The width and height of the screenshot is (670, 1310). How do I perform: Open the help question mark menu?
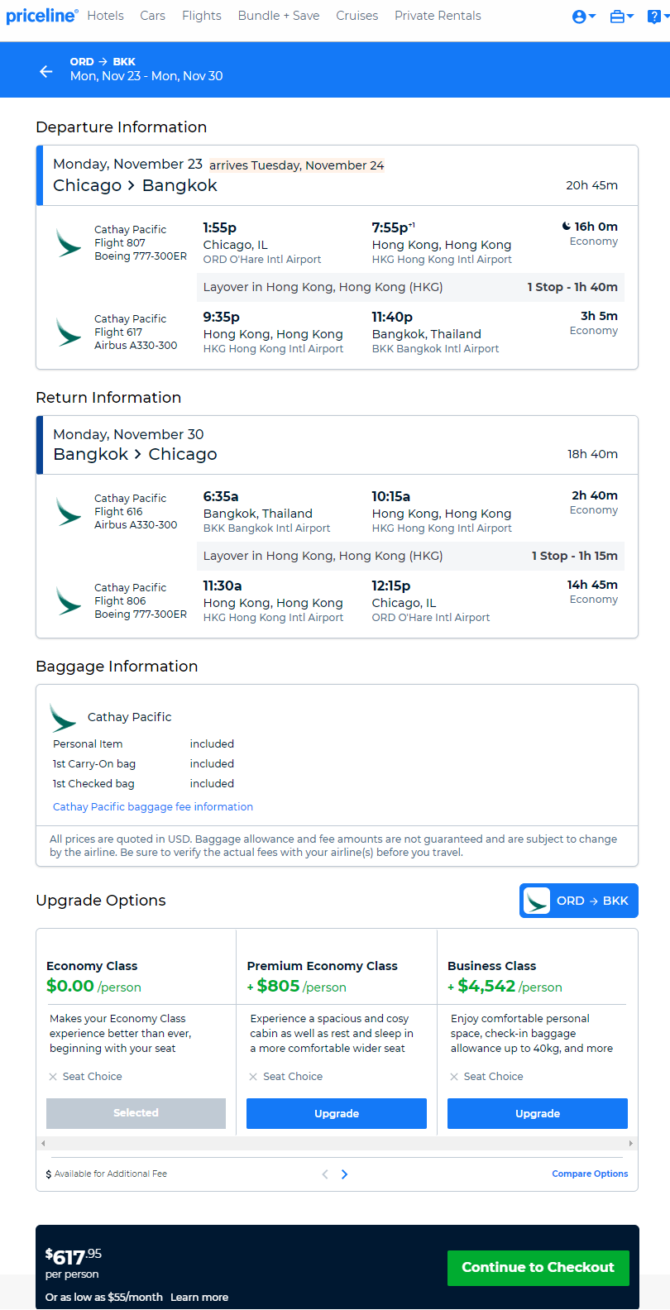click(655, 16)
